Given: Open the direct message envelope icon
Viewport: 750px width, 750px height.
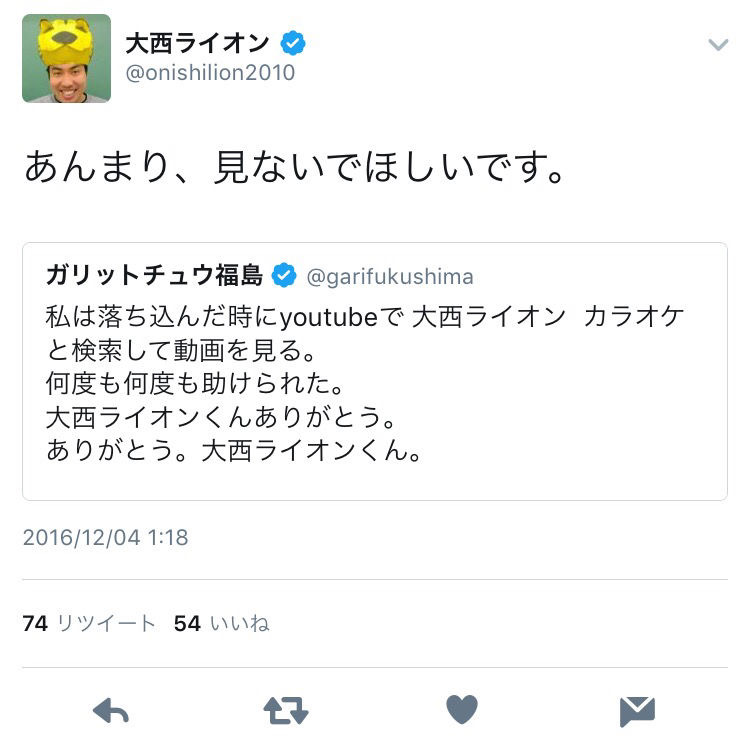Looking at the screenshot, I should 637,711.
